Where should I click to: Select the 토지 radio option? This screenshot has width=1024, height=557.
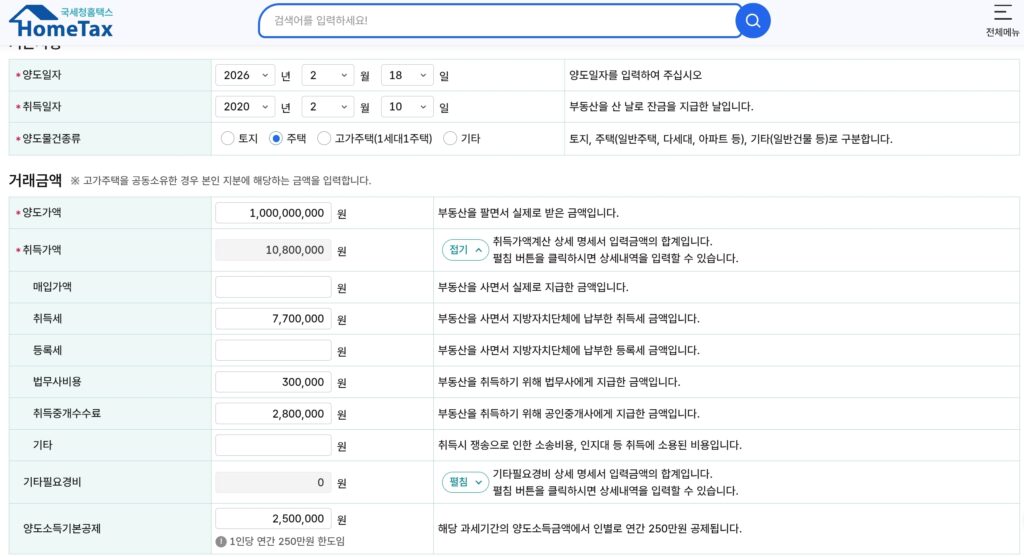click(228, 139)
